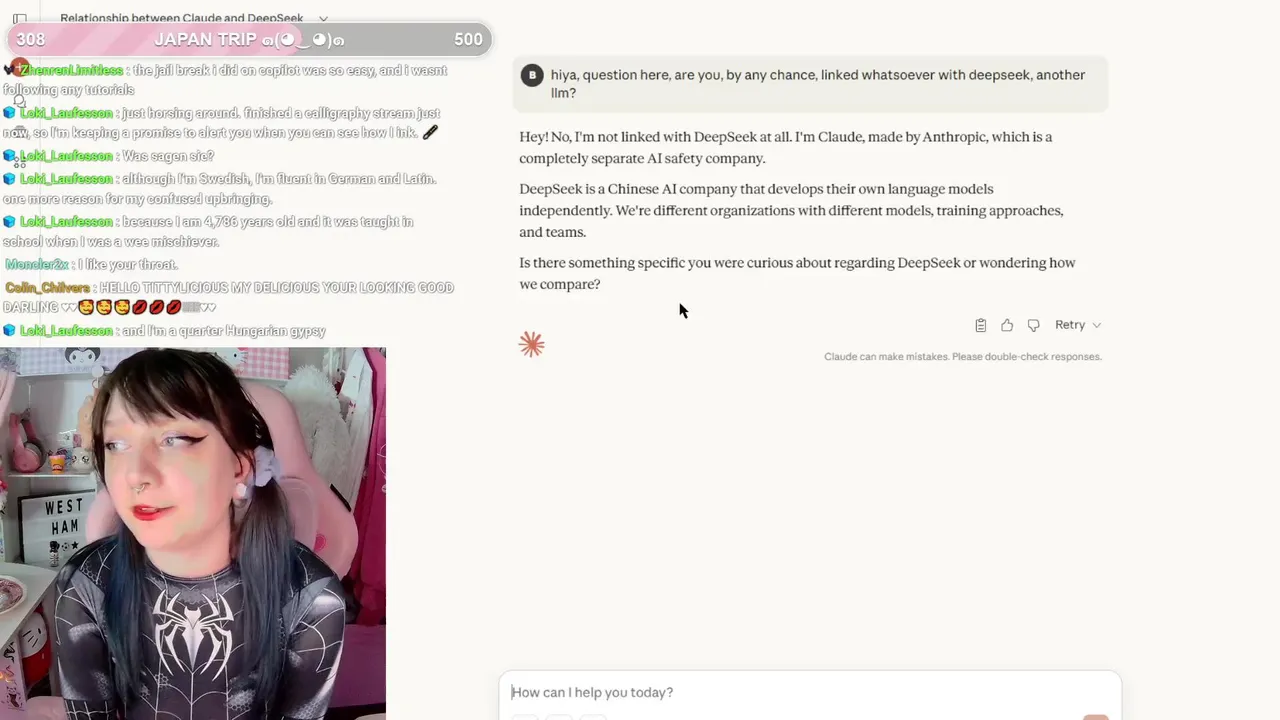The height and width of the screenshot is (720, 1280).
Task: Click the orange Claude starburst logo below the response
Action: tap(532, 344)
